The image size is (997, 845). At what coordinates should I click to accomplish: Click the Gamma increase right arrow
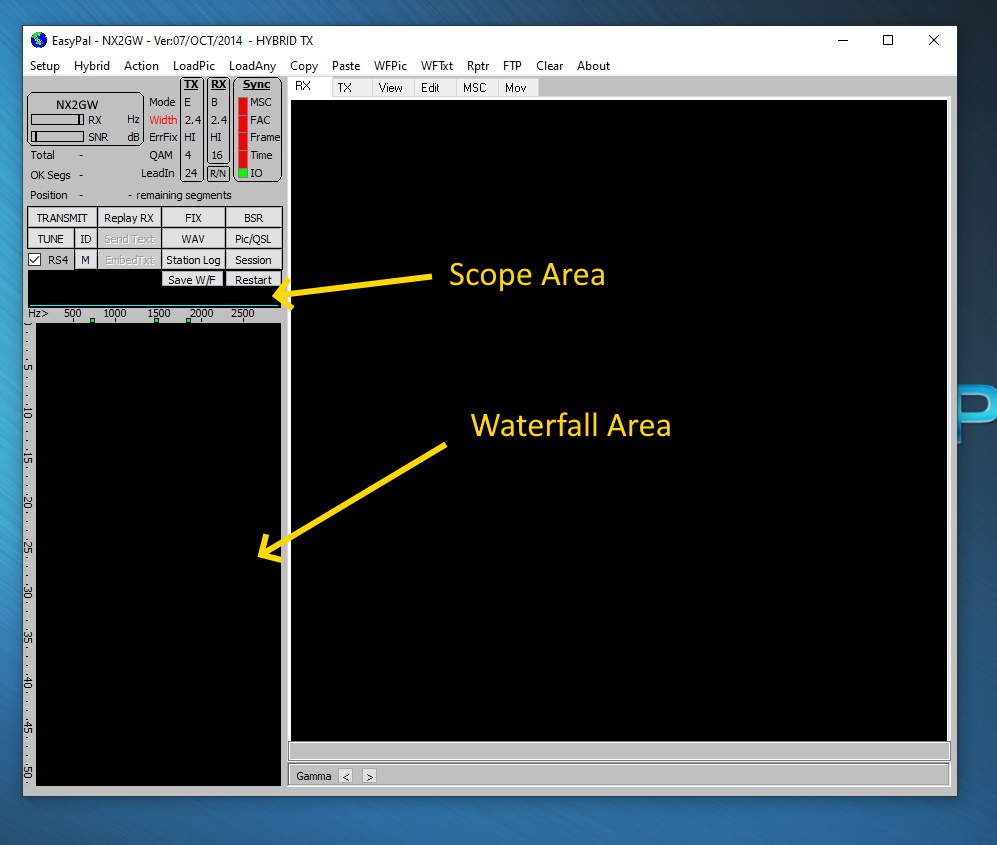point(369,776)
